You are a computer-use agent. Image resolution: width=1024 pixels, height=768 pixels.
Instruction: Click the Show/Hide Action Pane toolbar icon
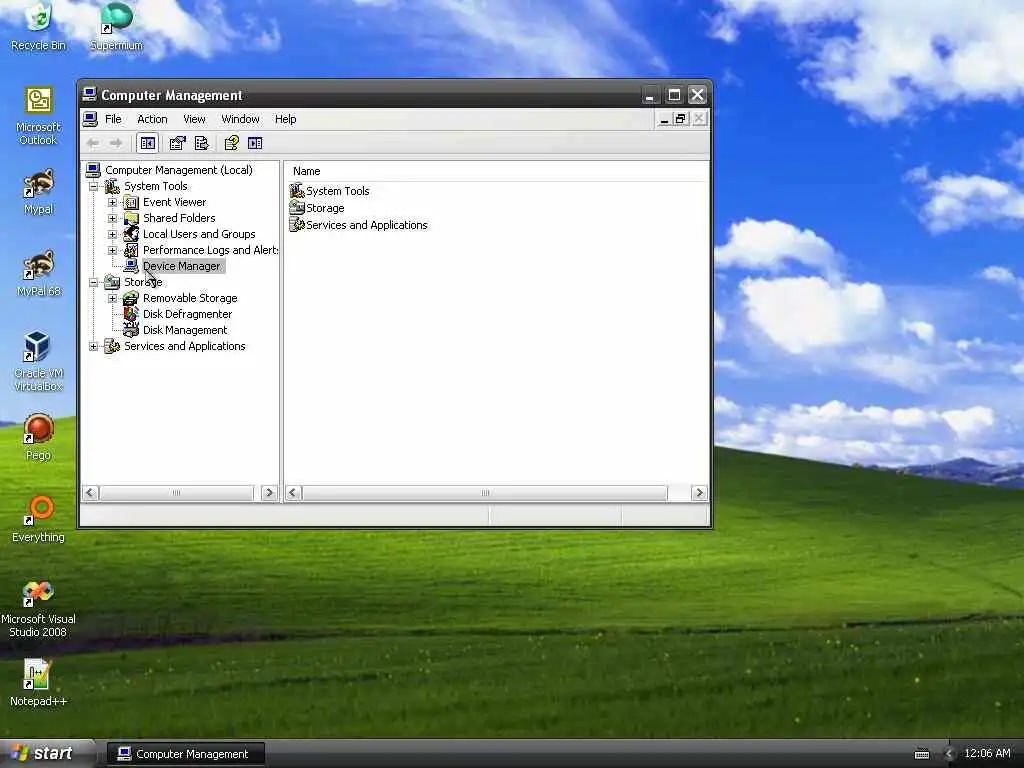[255, 143]
